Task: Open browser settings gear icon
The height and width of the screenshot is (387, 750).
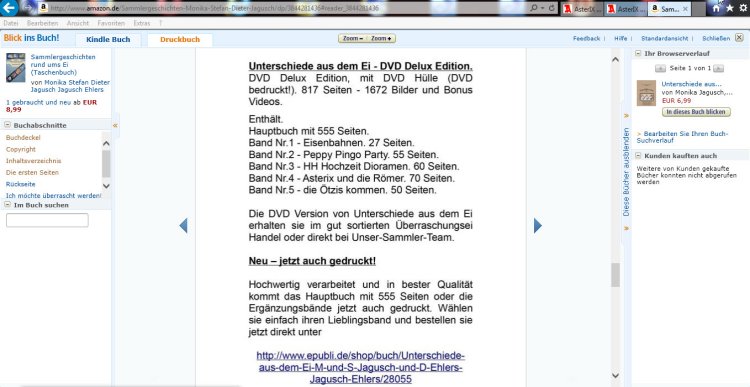Action: click(x=743, y=8)
